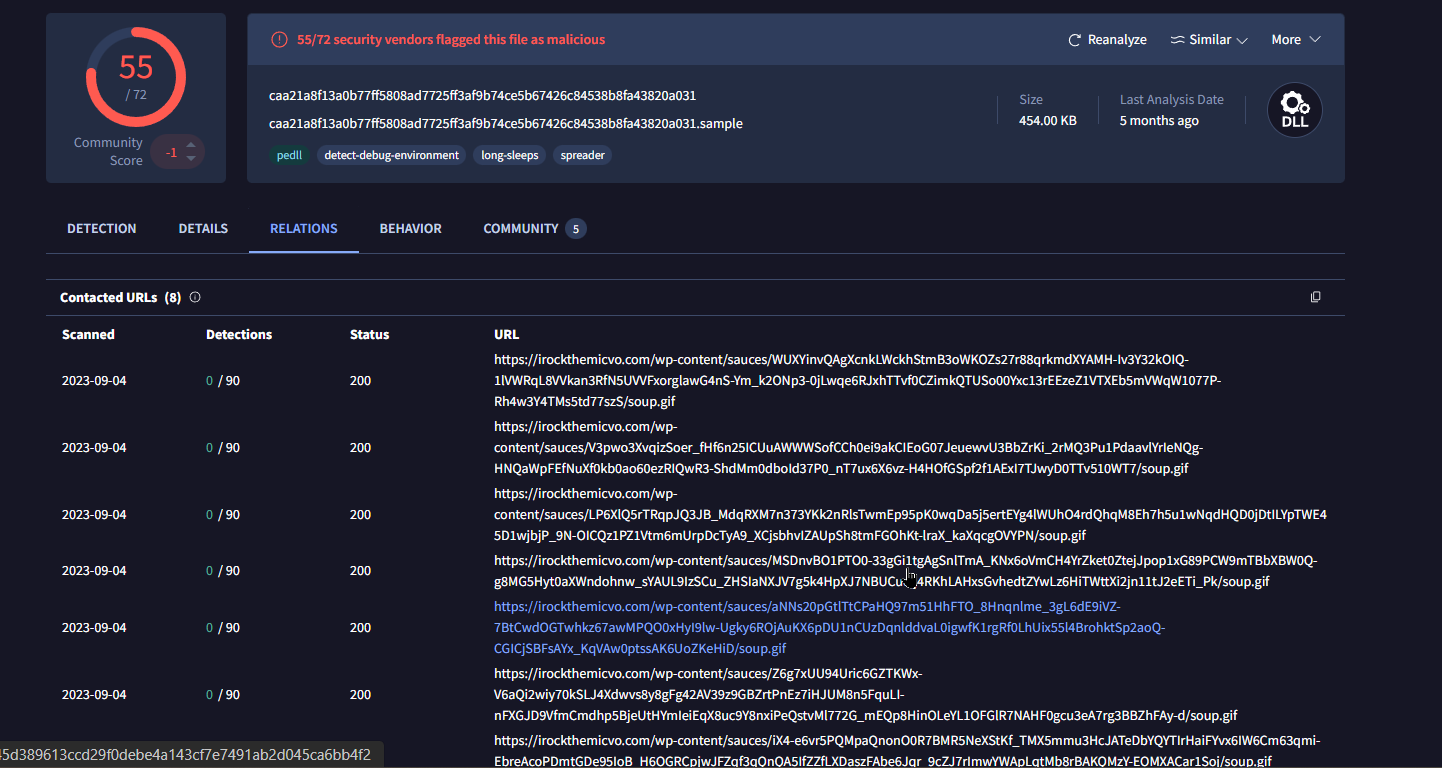The image size is (1442, 768).
Task: Click the URL containing WUXYinvQAgXcnkLWckhStmB3oWKOZs
Action: pyautogui.click(x=858, y=381)
